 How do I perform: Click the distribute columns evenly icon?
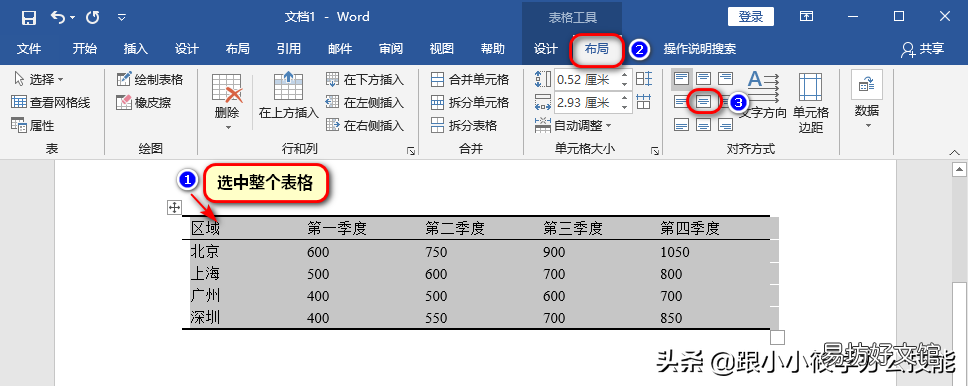click(643, 102)
